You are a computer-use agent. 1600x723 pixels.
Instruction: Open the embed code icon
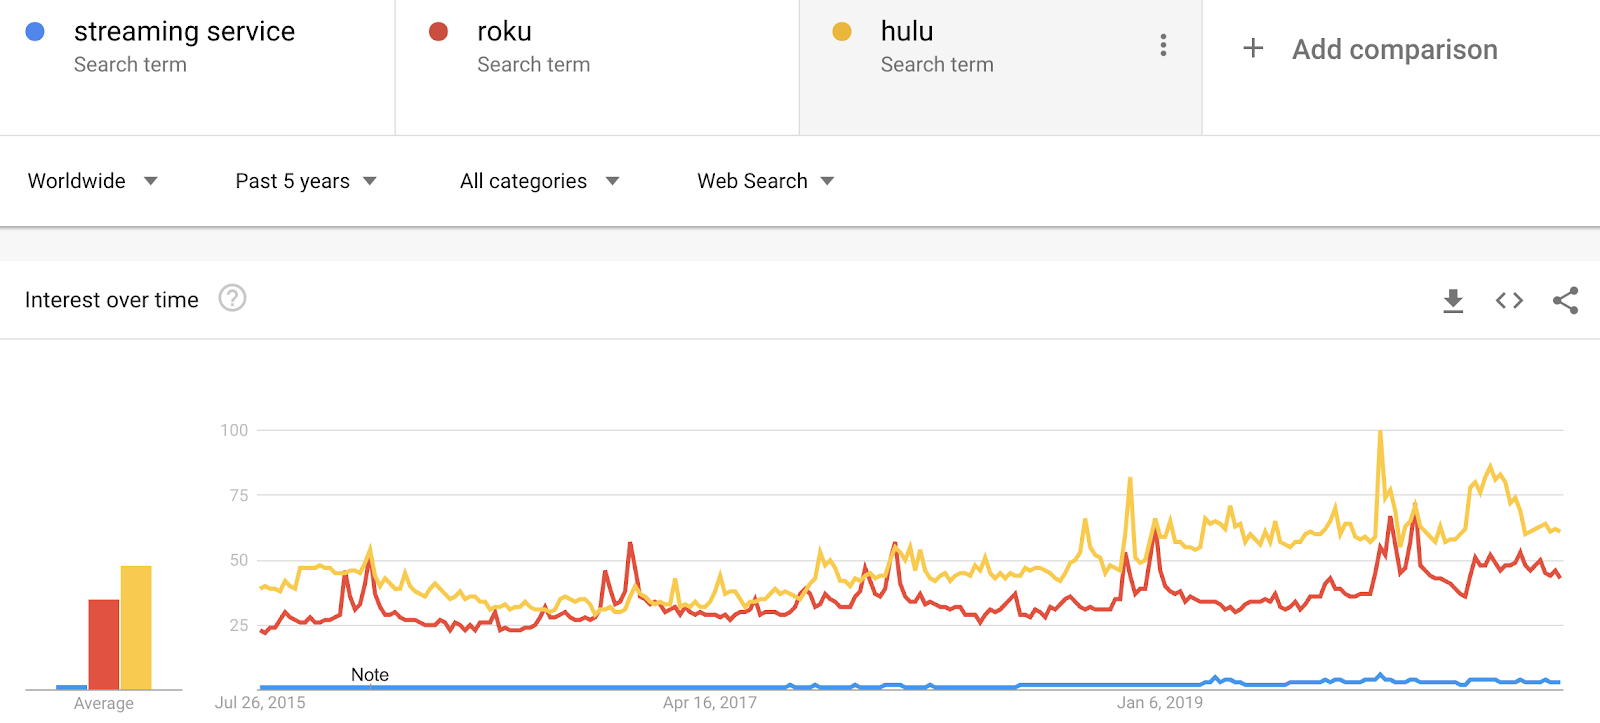click(1509, 300)
